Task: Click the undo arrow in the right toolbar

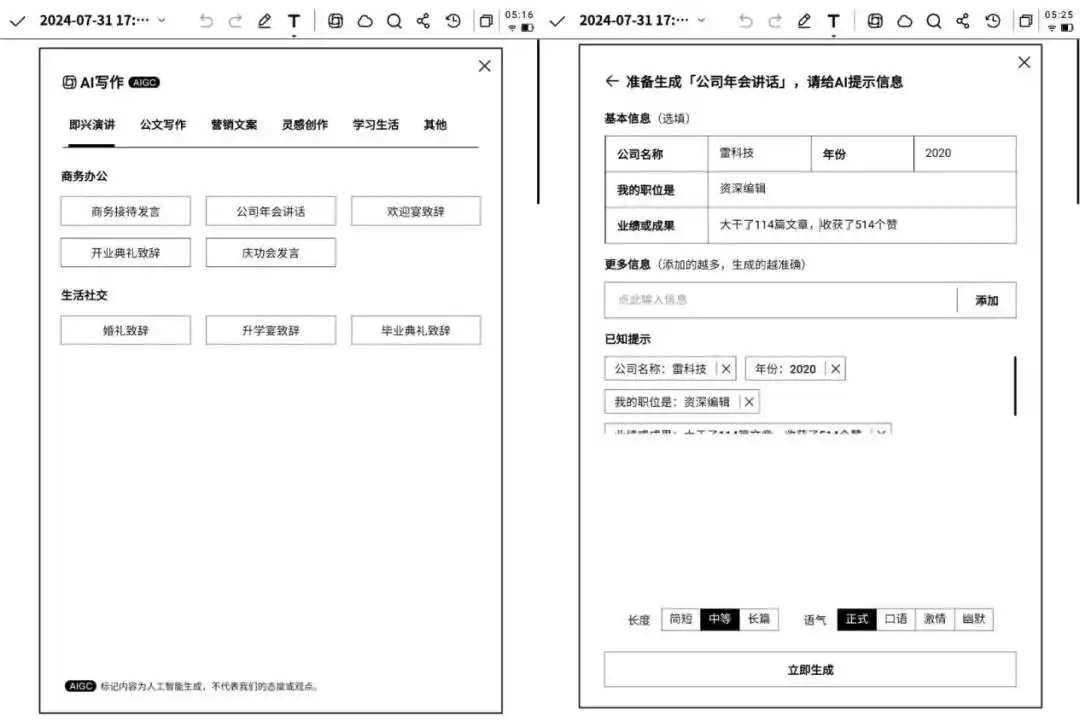Action: [745, 21]
